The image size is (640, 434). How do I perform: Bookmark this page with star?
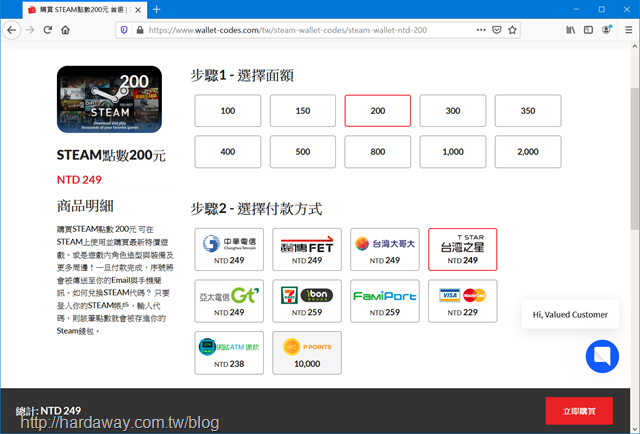[512, 30]
